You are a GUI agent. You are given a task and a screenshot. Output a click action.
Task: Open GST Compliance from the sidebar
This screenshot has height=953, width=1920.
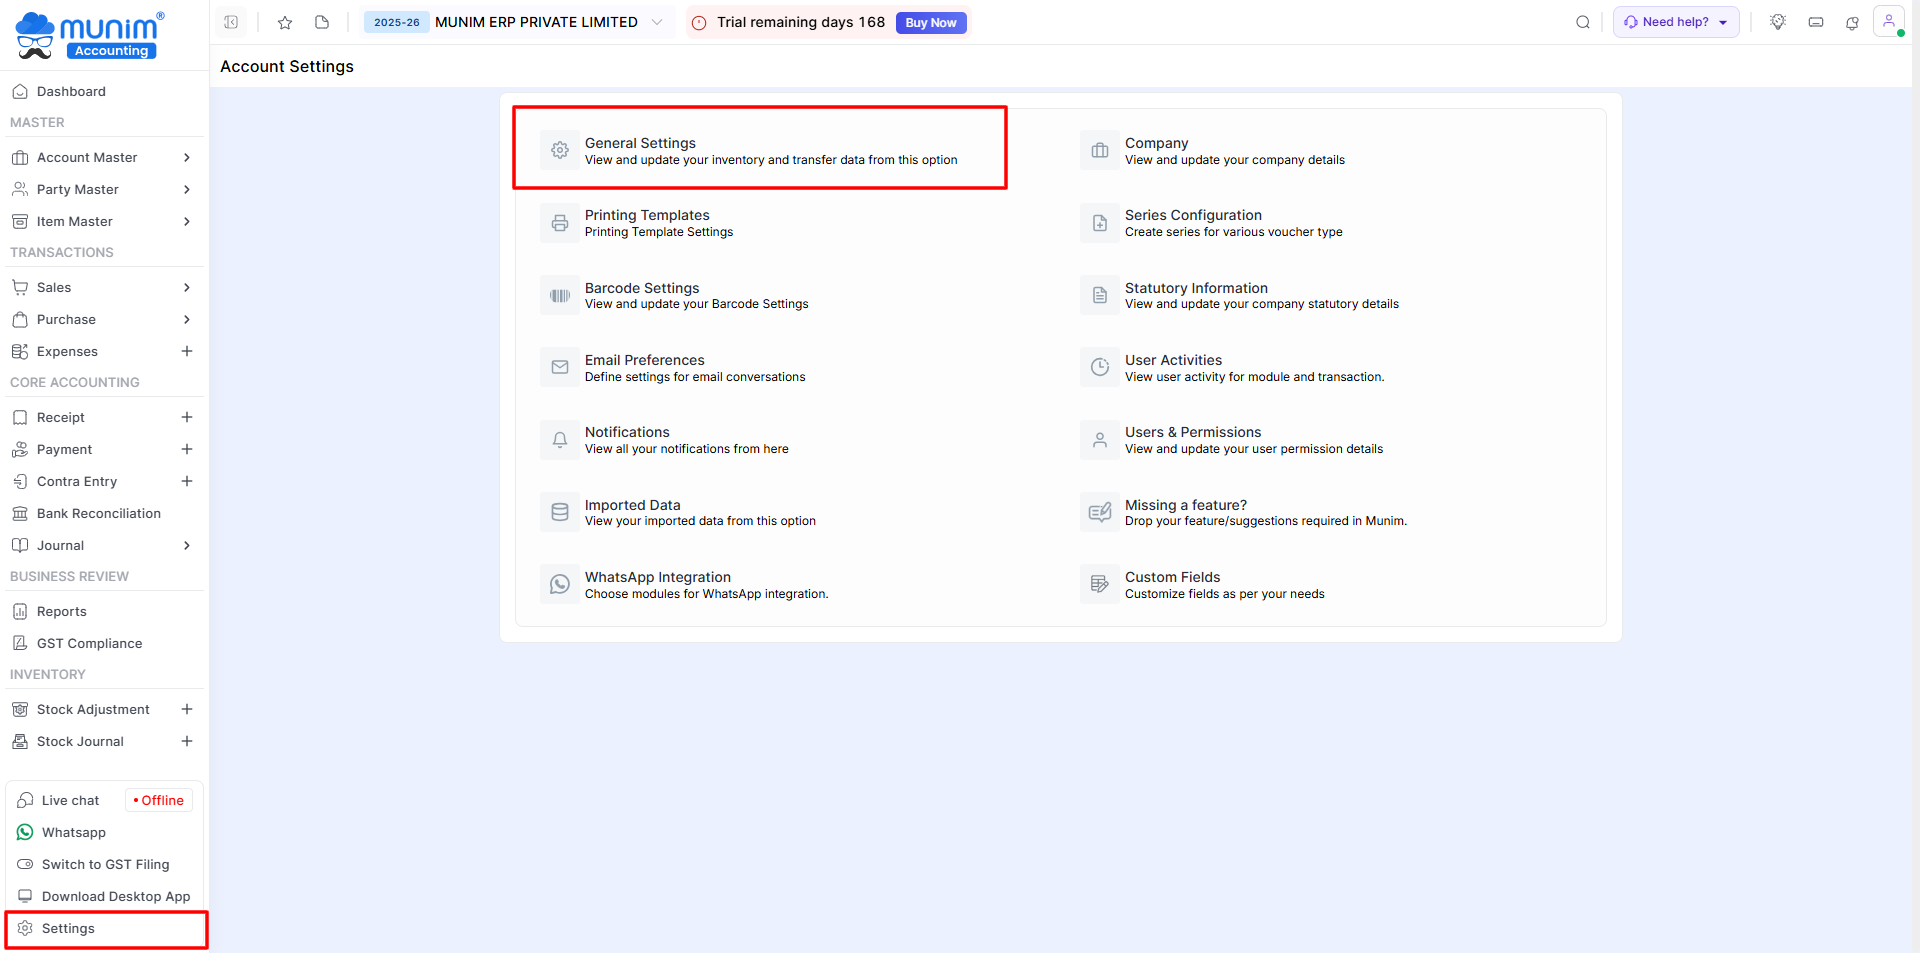point(89,643)
